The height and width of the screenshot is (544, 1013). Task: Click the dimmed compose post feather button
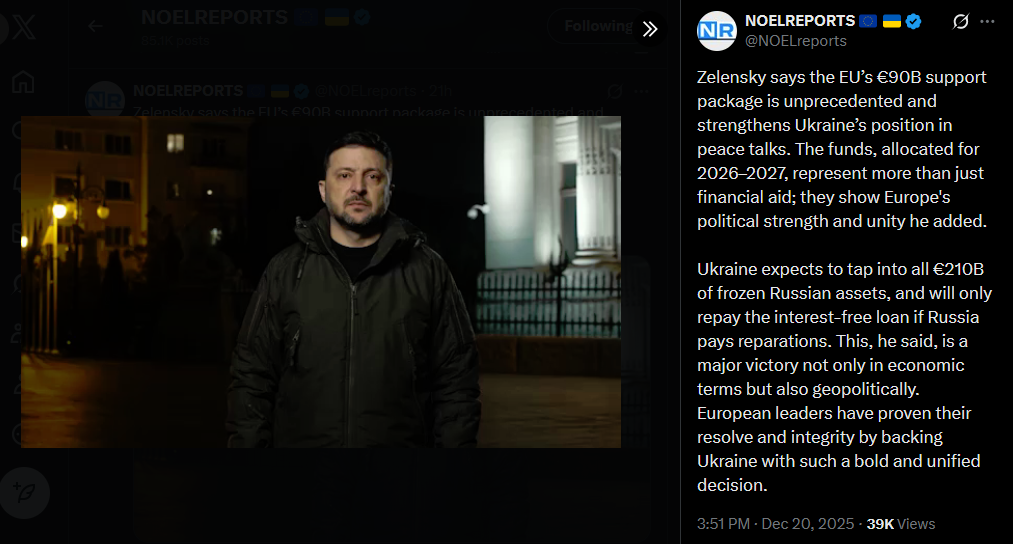click(25, 493)
